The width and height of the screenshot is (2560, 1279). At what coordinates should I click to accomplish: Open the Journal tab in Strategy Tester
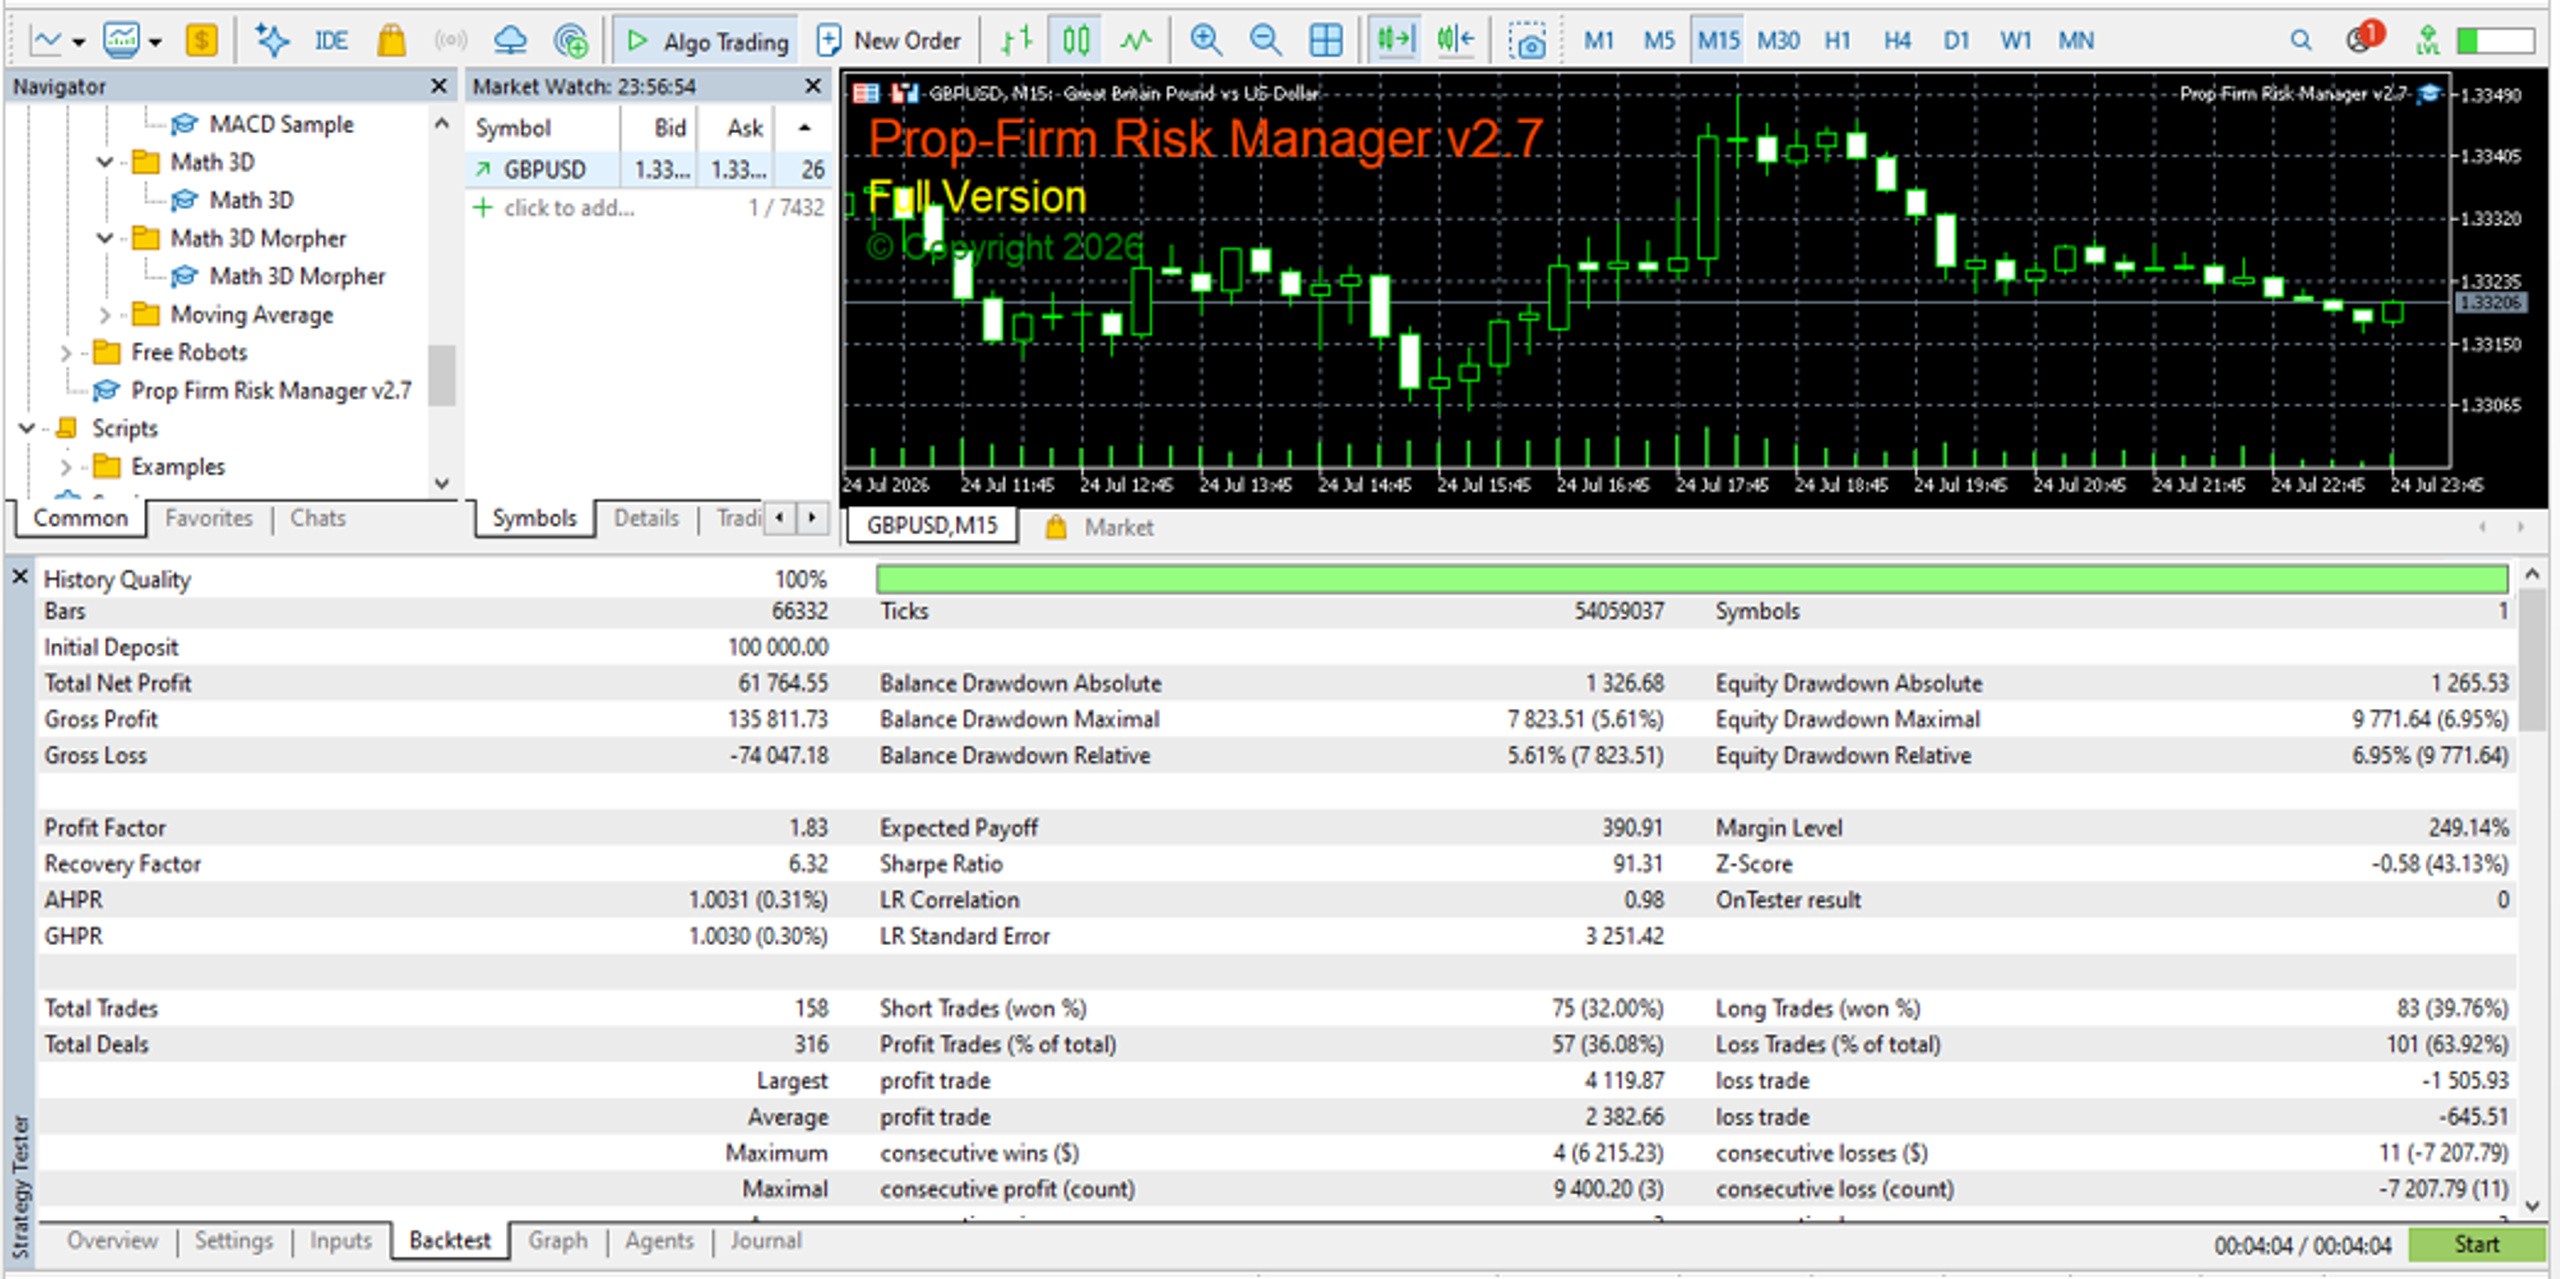[x=766, y=1241]
